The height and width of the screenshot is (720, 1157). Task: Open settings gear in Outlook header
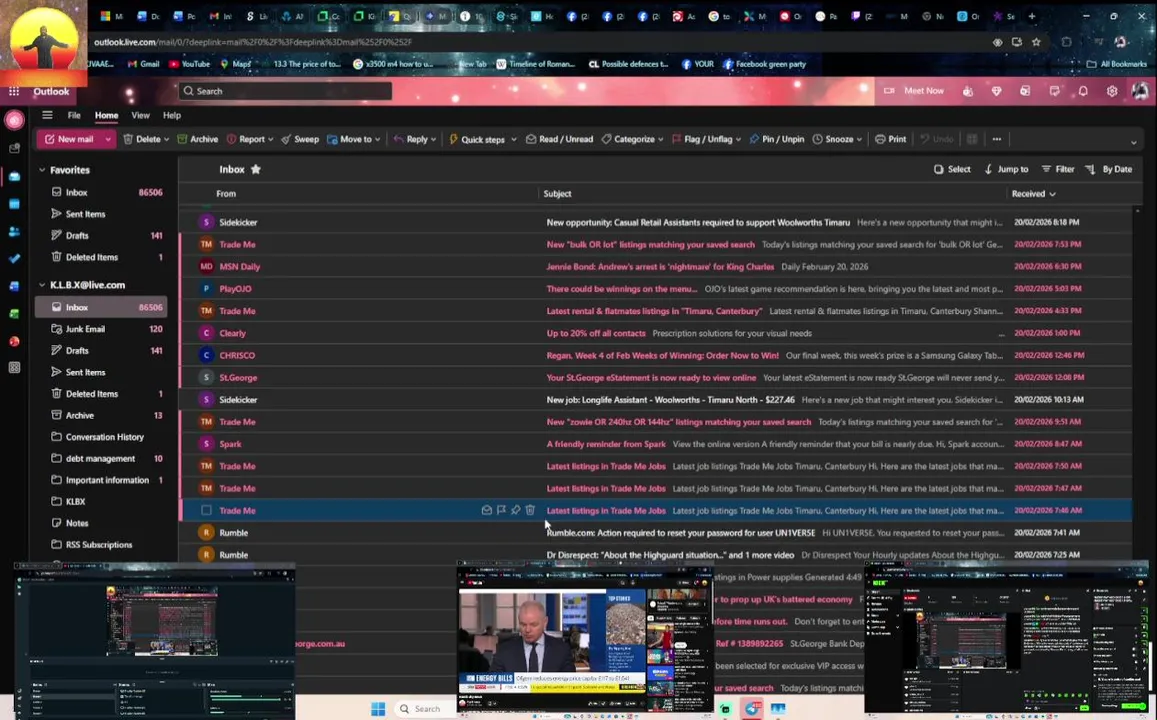point(1111,91)
